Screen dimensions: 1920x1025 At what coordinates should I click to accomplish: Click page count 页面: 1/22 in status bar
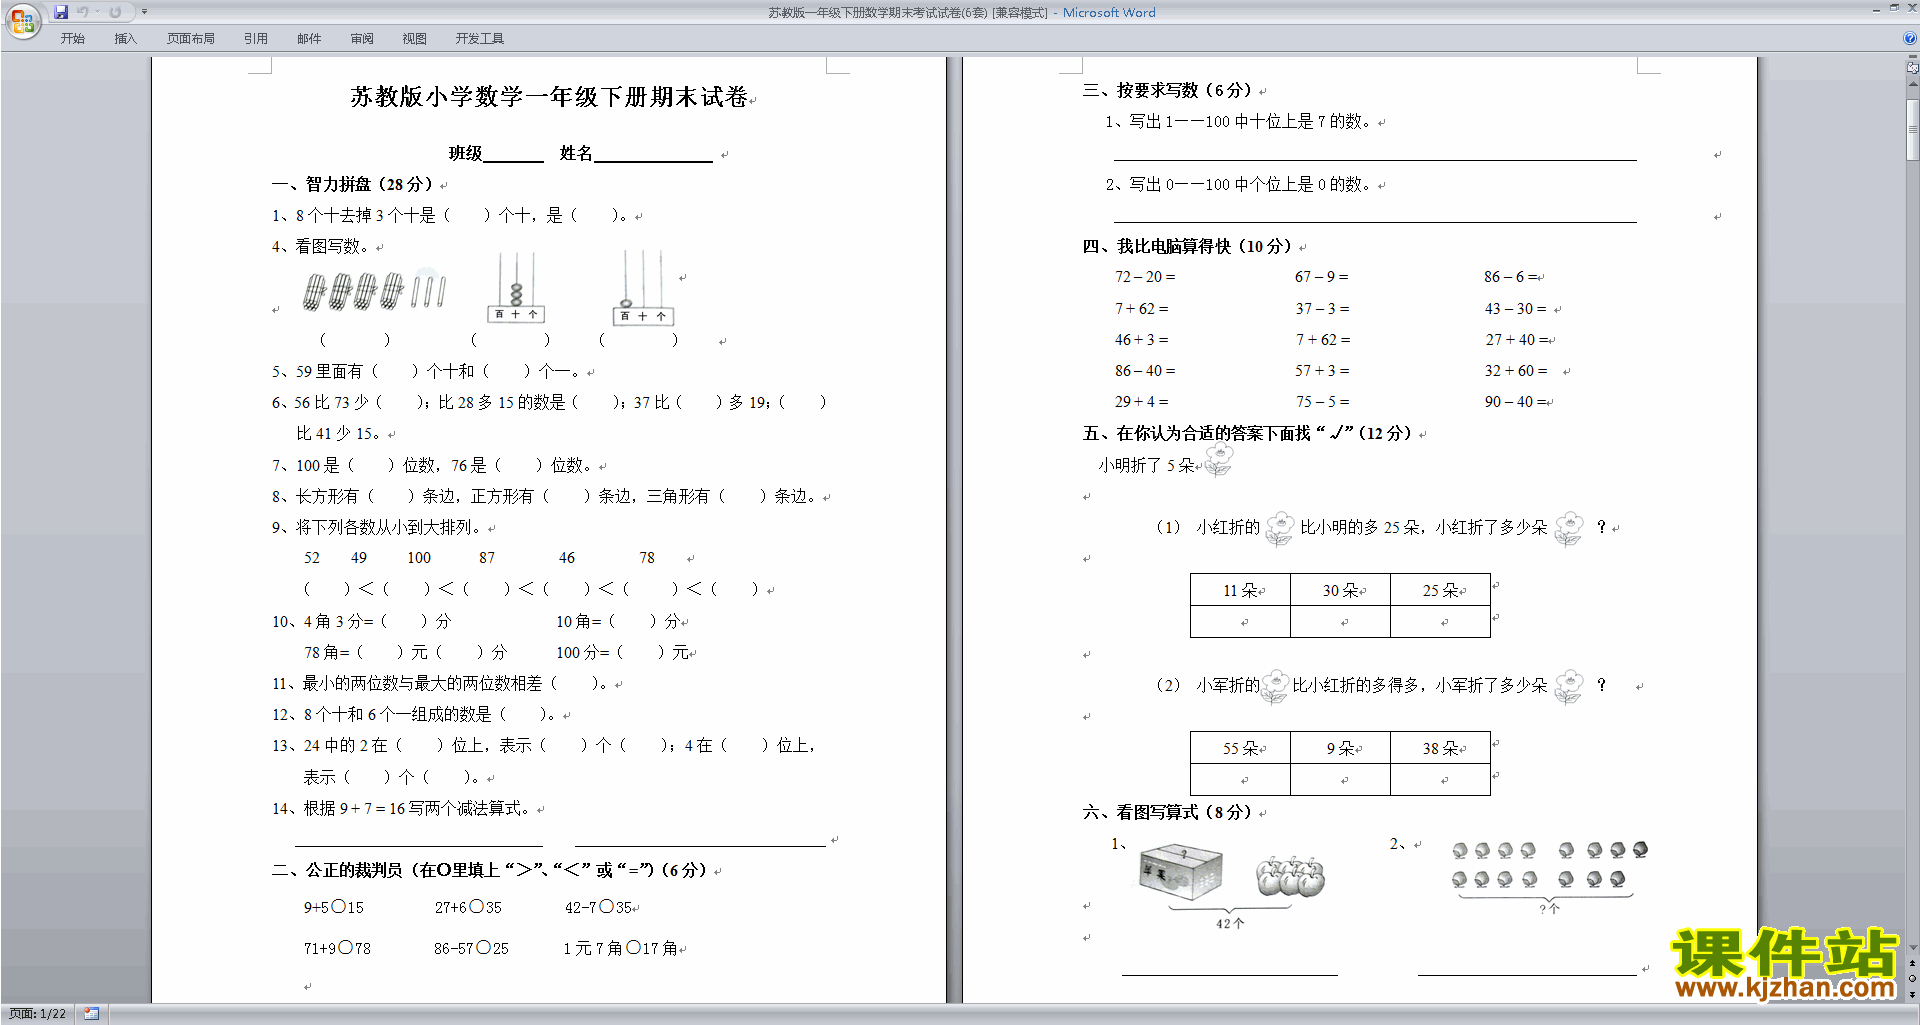[x=38, y=1014]
